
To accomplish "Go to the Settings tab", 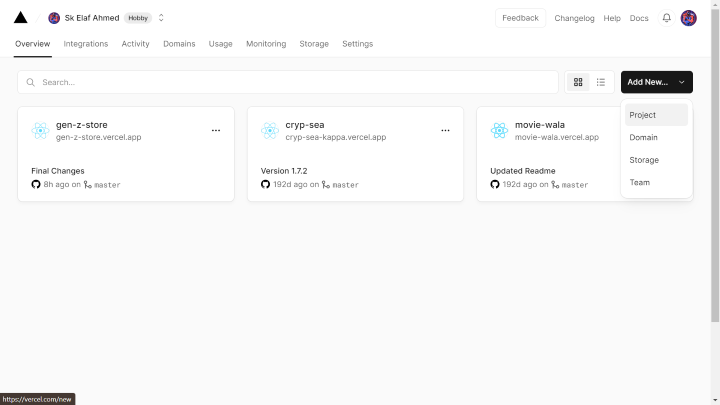I will pyautogui.click(x=357, y=44).
